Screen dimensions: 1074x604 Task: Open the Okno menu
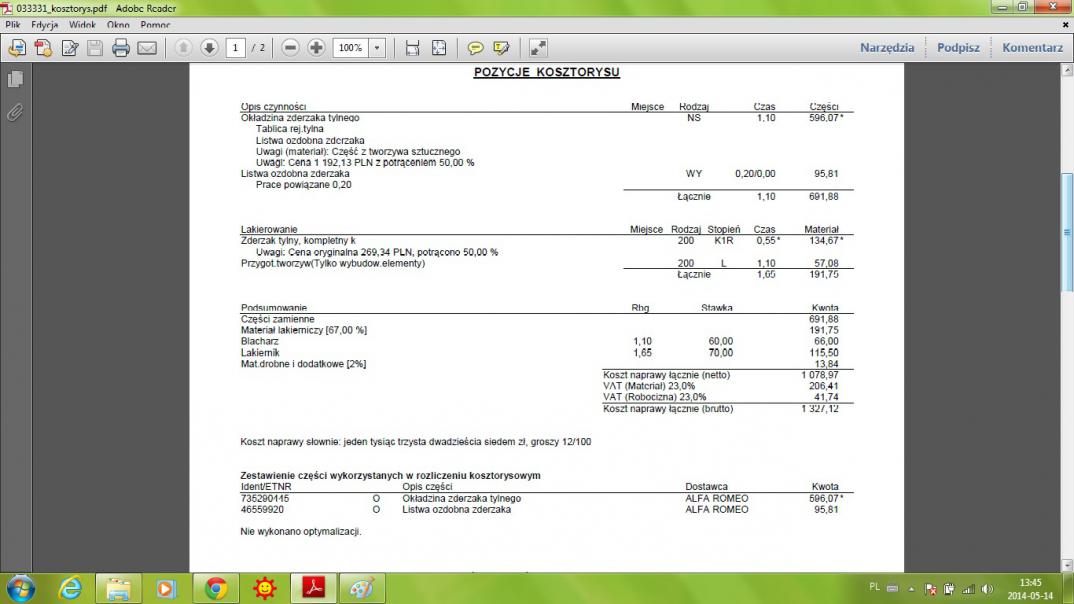pos(118,25)
